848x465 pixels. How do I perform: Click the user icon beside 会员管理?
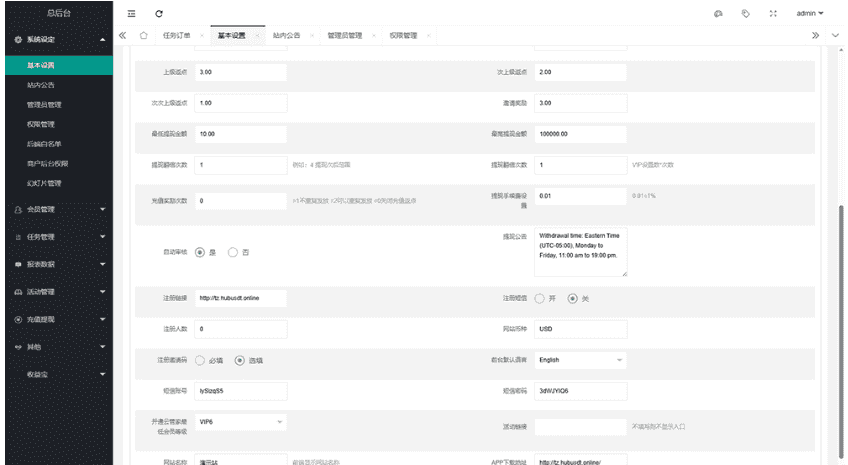18,210
